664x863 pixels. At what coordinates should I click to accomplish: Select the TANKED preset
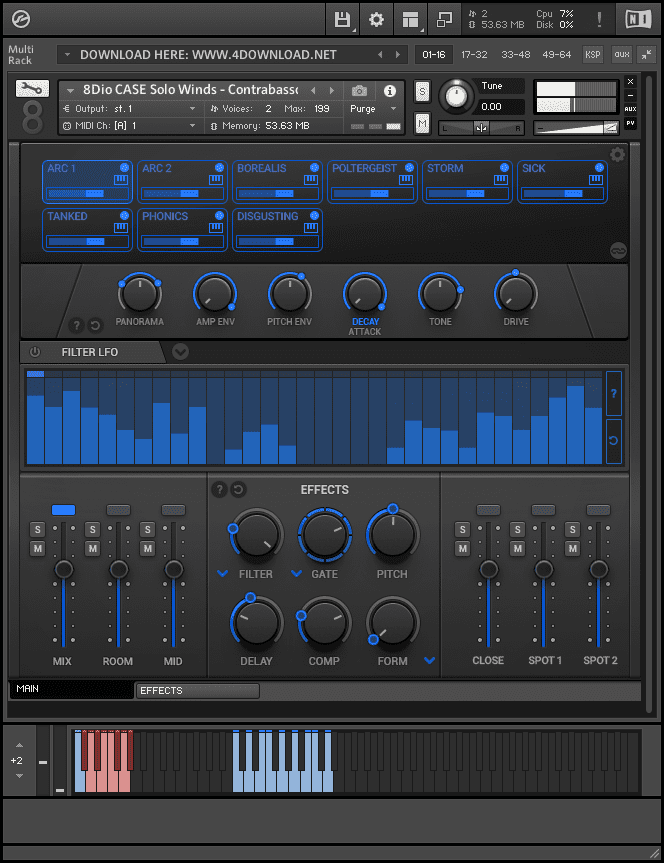[87, 230]
